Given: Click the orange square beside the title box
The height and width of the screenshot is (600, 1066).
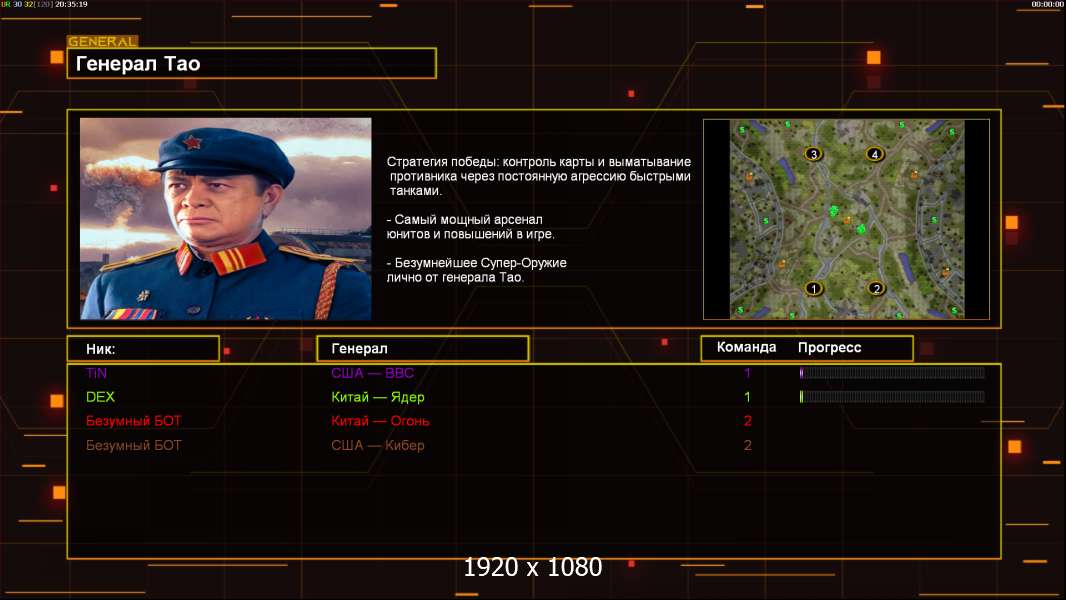Looking at the screenshot, I should pyautogui.click(x=57, y=57).
